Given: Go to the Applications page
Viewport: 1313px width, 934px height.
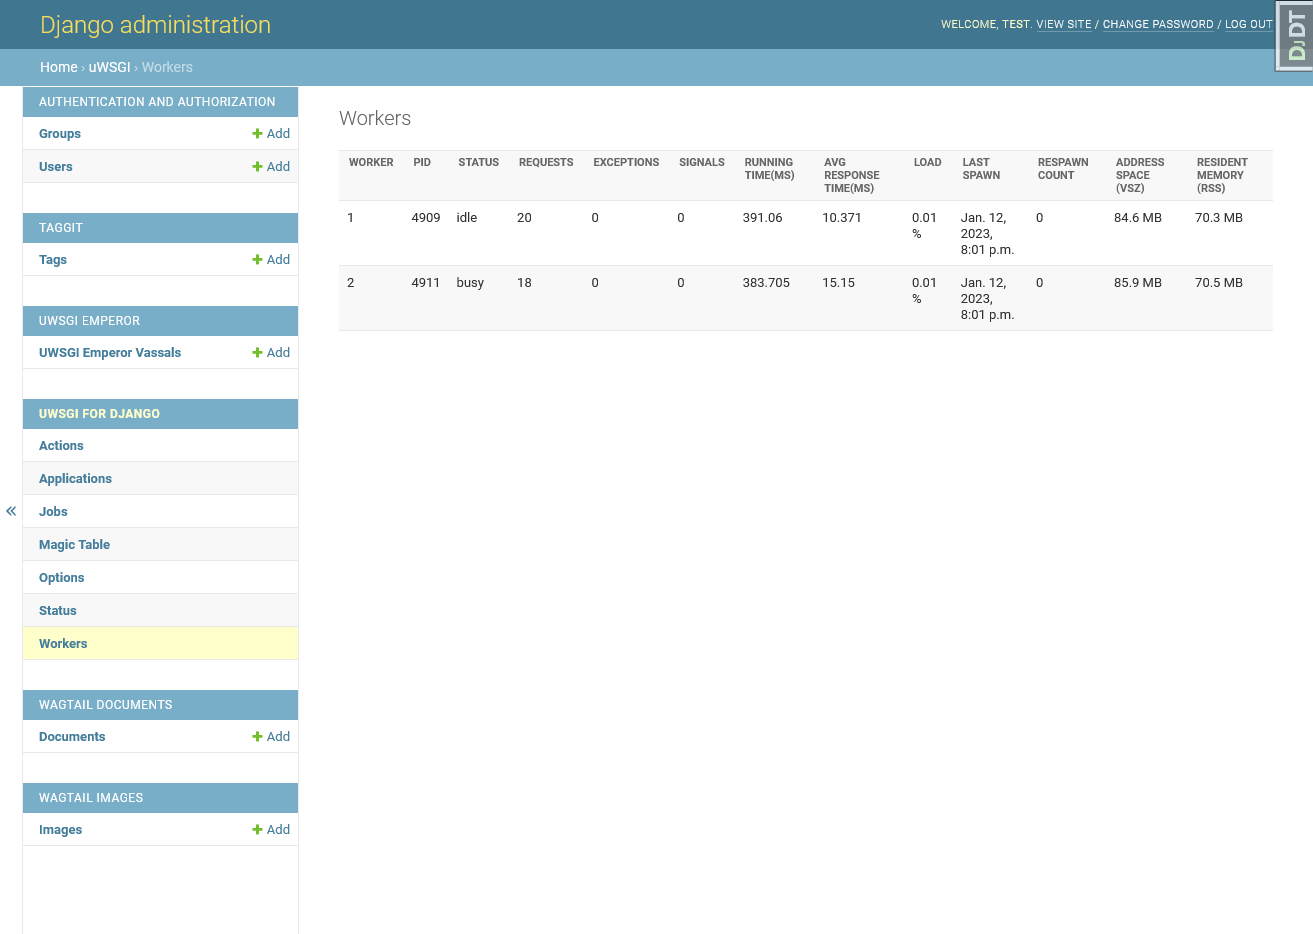Looking at the screenshot, I should (75, 479).
